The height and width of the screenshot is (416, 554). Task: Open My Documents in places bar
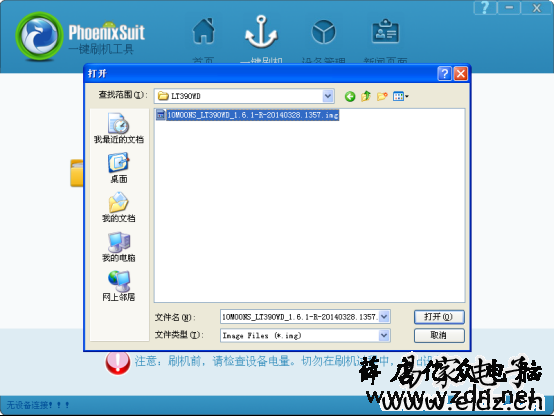119,207
